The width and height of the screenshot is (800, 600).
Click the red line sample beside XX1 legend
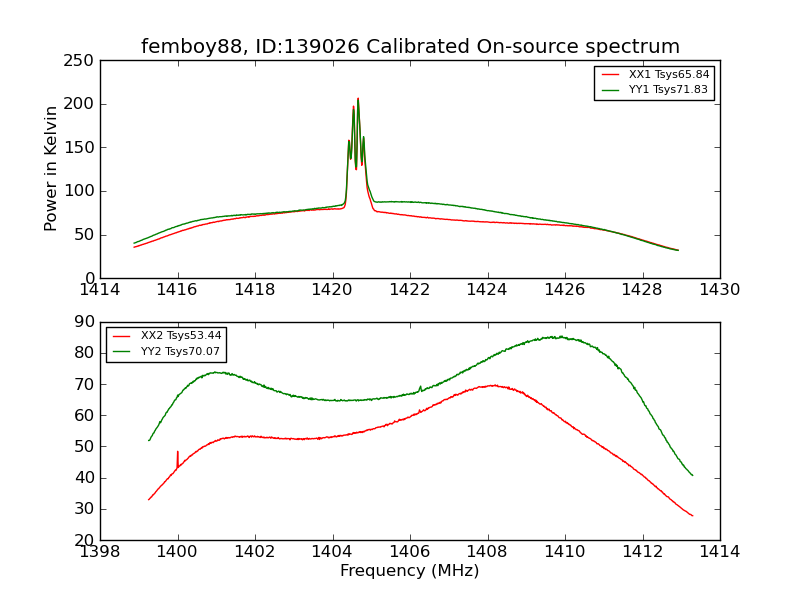tap(611, 75)
